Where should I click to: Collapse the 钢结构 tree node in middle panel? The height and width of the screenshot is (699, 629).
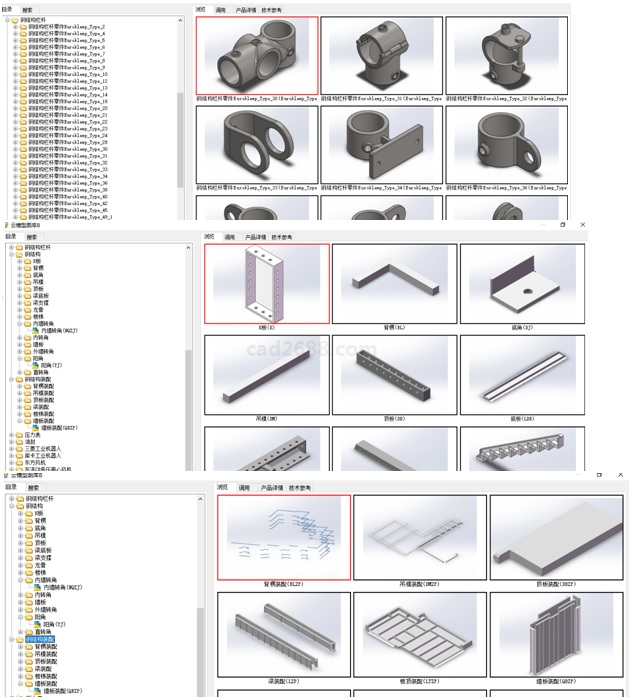(11, 255)
